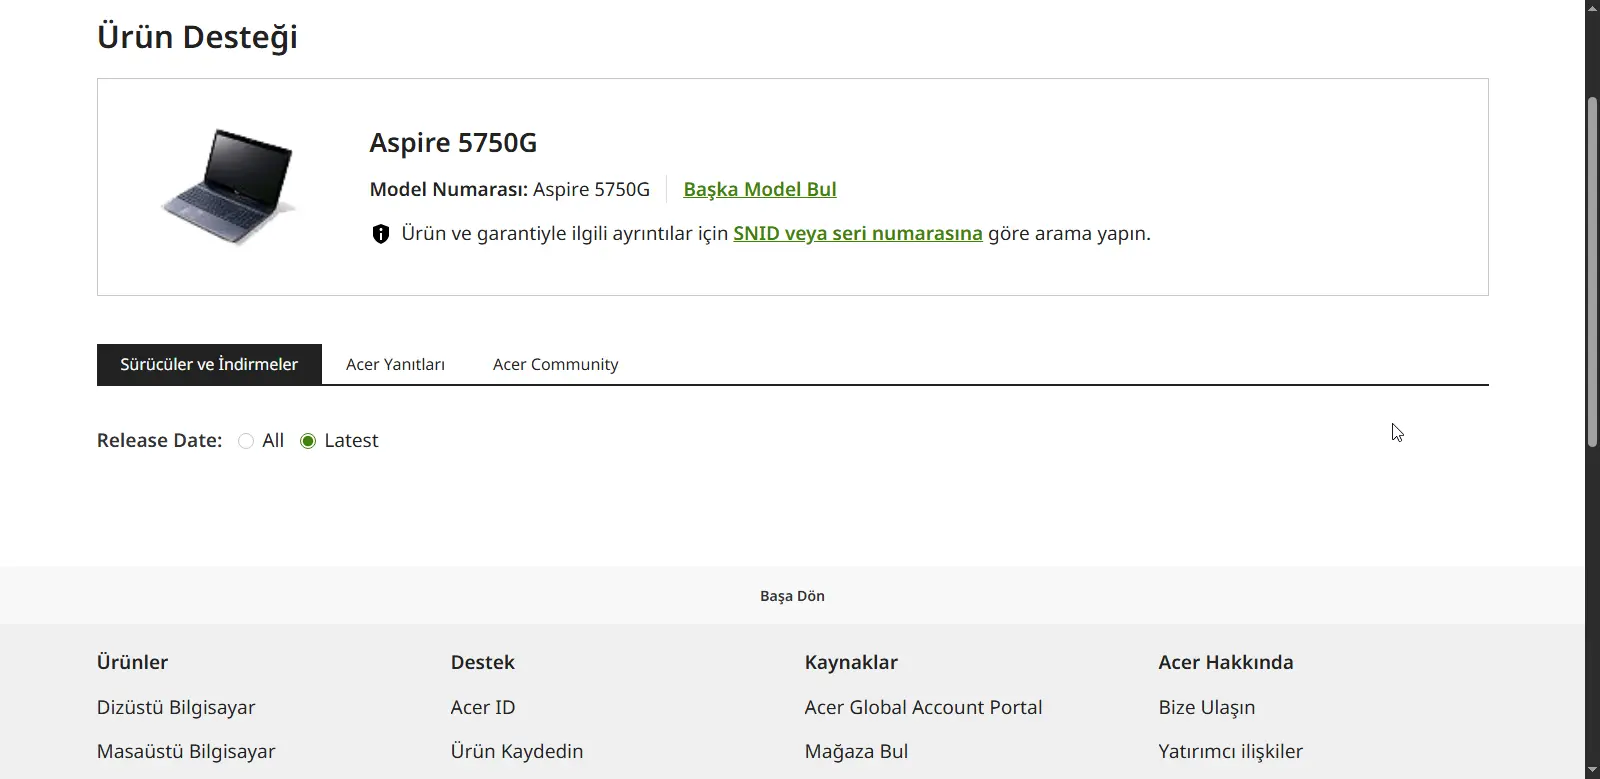Click the scrollbar up arrow

[1592, 8]
